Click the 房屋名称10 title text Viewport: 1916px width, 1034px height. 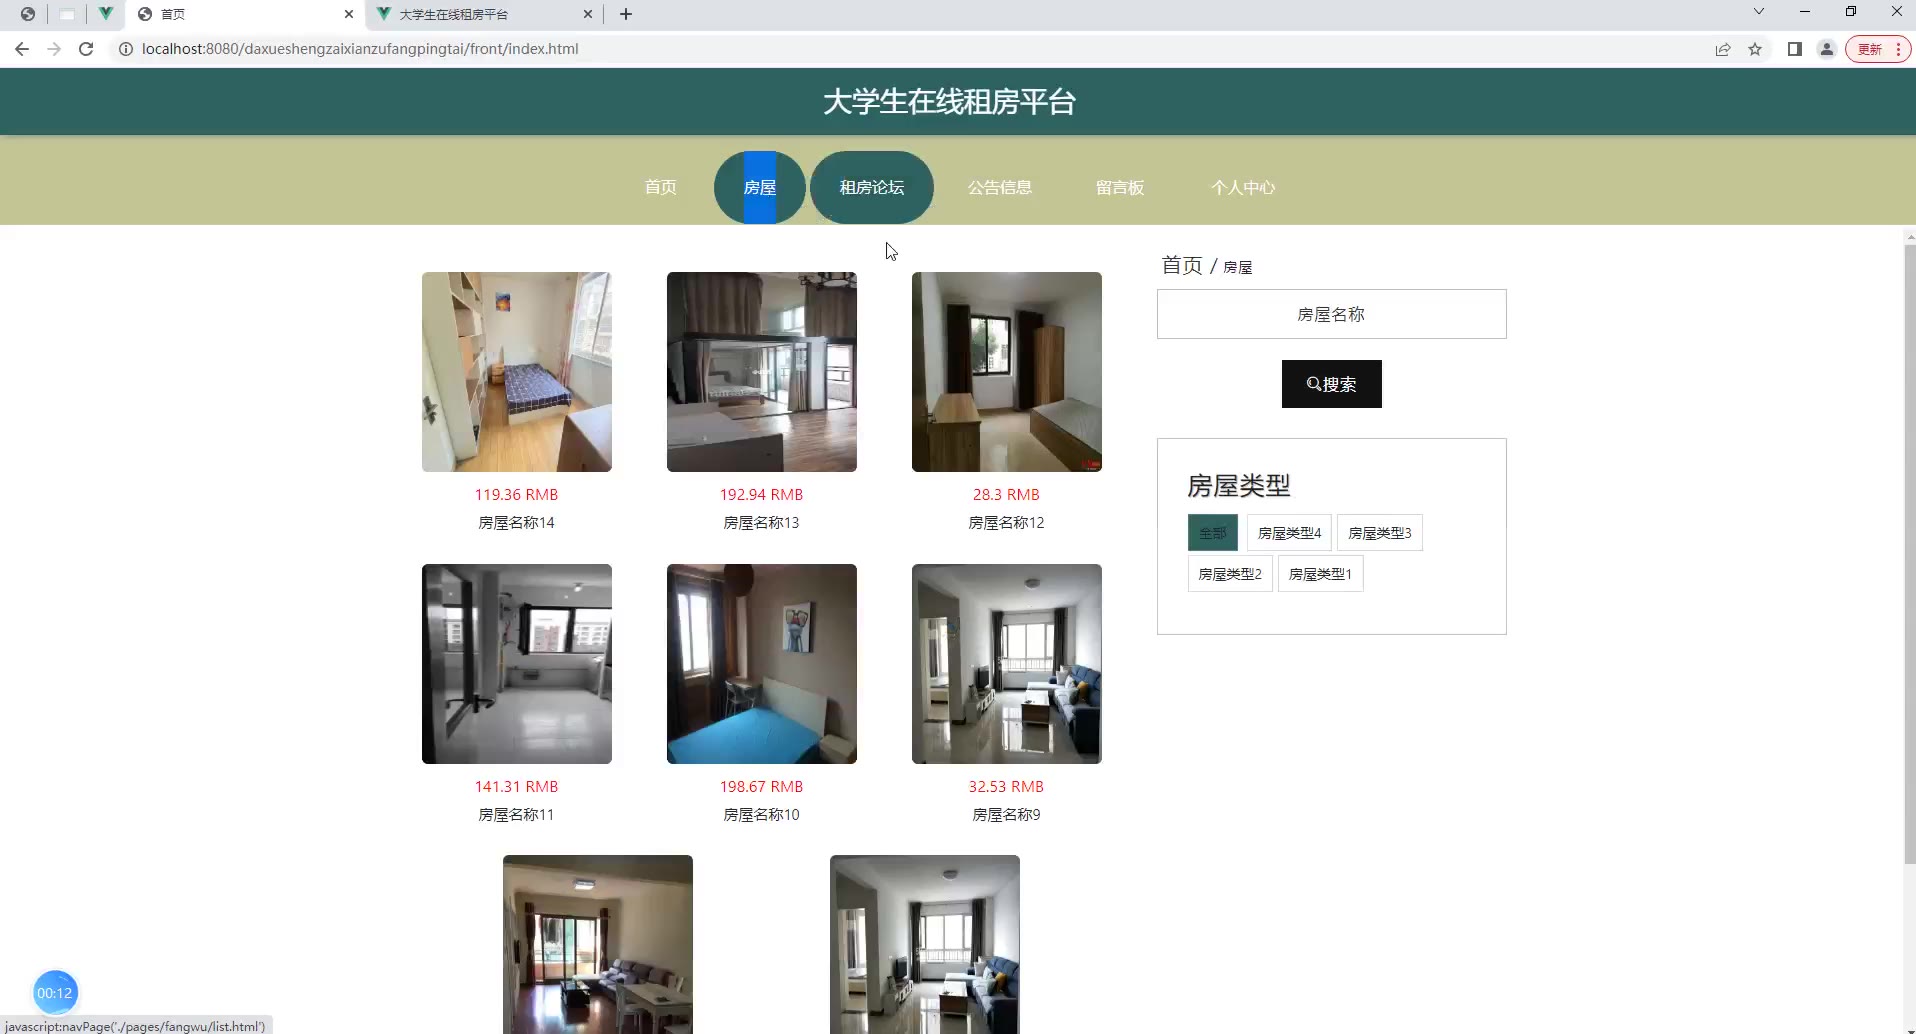(x=762, y=815)
